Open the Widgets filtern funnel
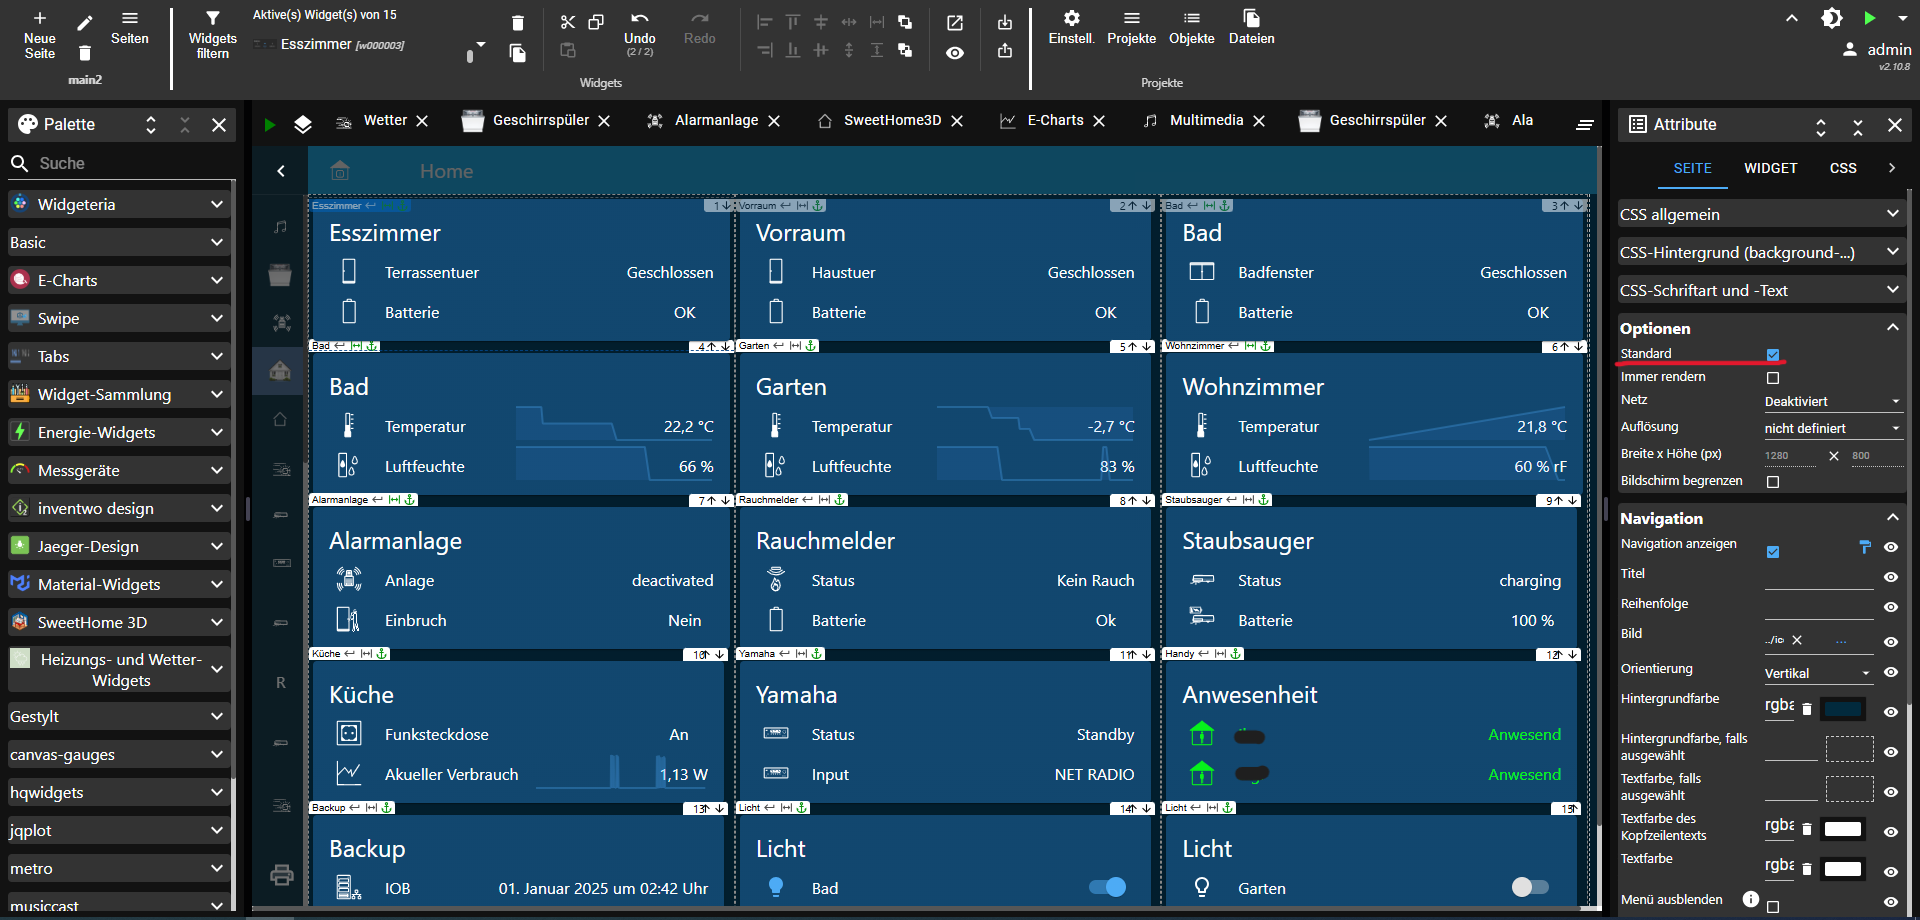The width and height of the screenshot is (1920, 920). 212,35
